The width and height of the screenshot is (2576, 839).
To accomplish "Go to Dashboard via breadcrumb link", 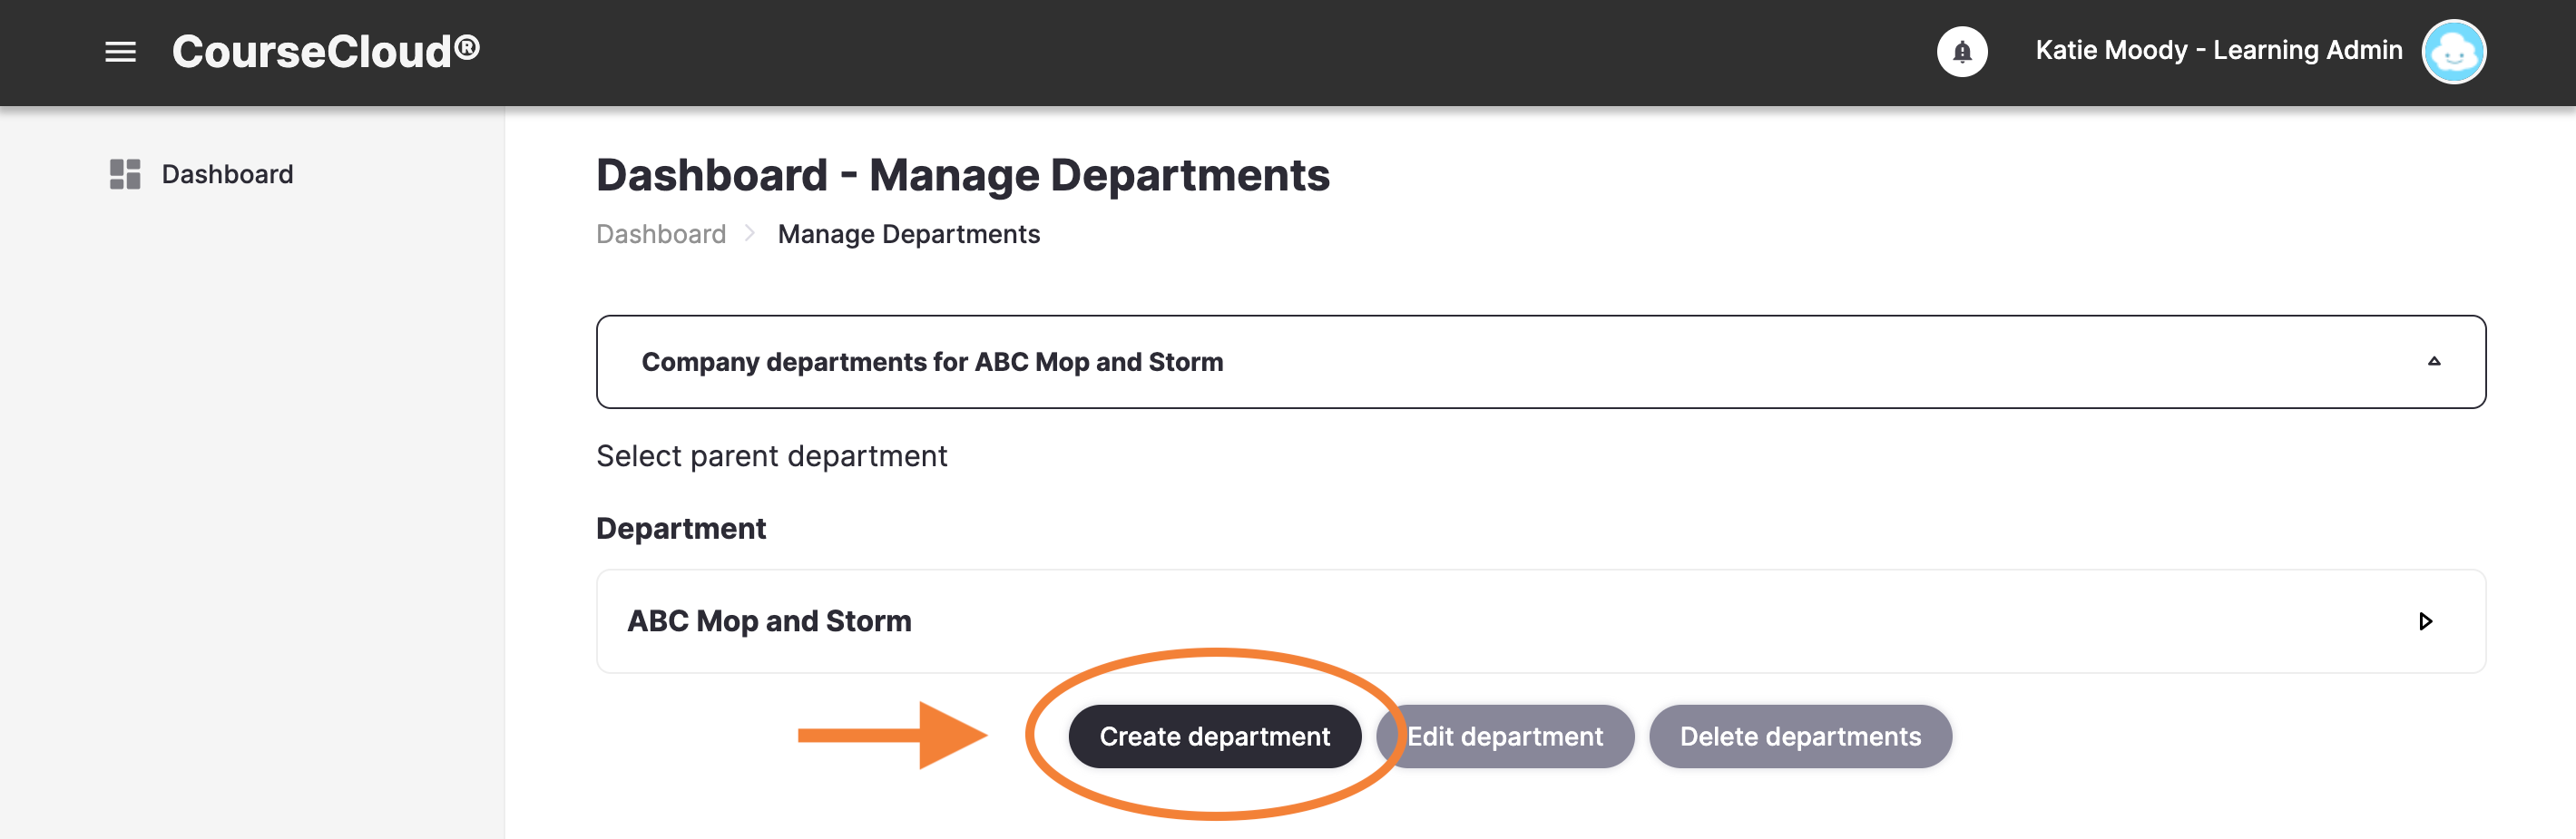I will [661, 234].
